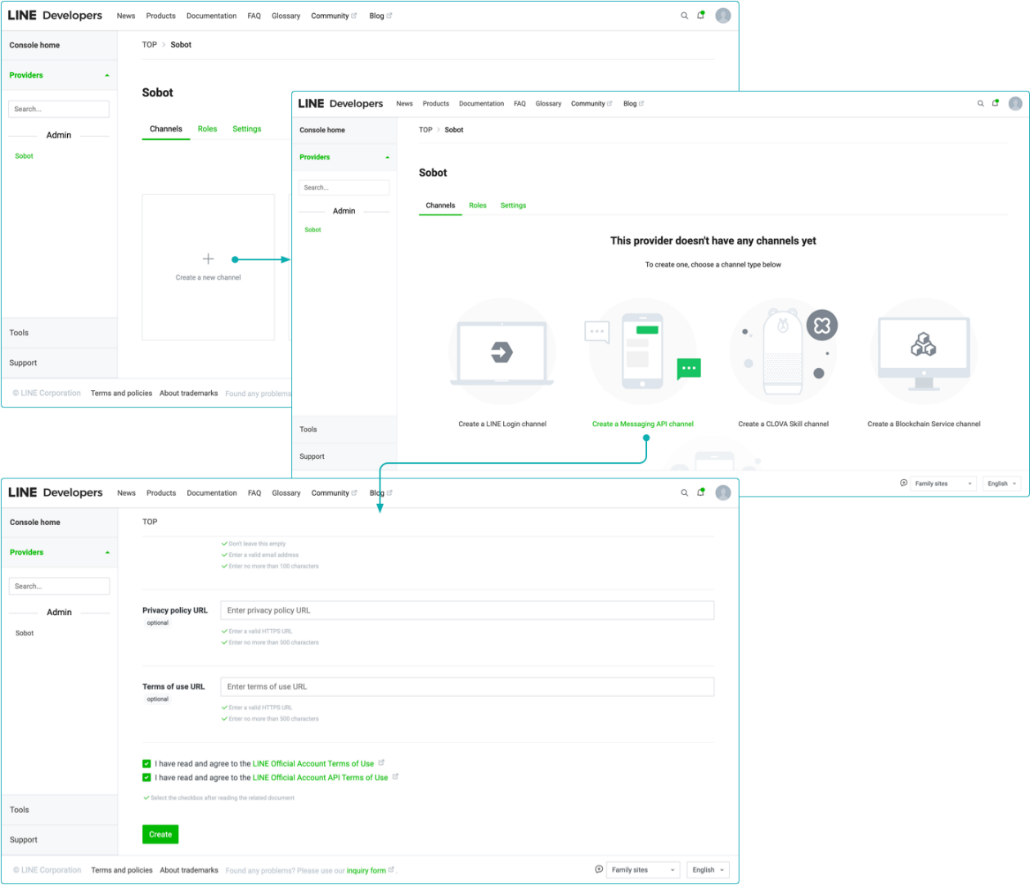Viewport: 1030px width, 885px height.
Task: Open the Family sites dropdown in the bottom window
Action: click(643, 870)
